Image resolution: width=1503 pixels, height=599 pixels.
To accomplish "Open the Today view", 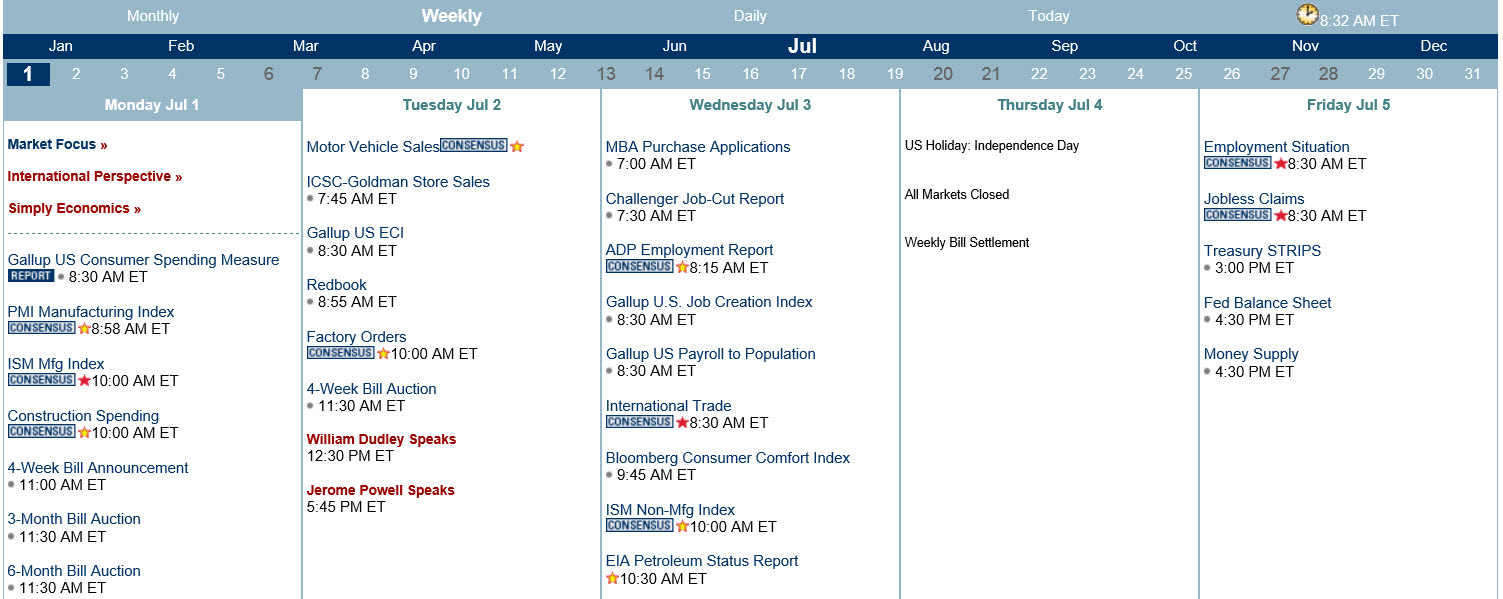I will [x=1049, y=16].
